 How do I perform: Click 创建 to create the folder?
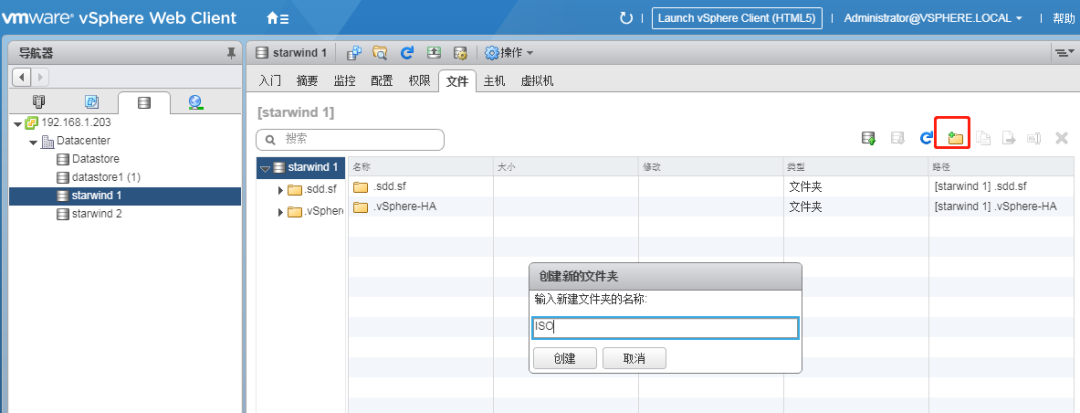coord(565,358)
